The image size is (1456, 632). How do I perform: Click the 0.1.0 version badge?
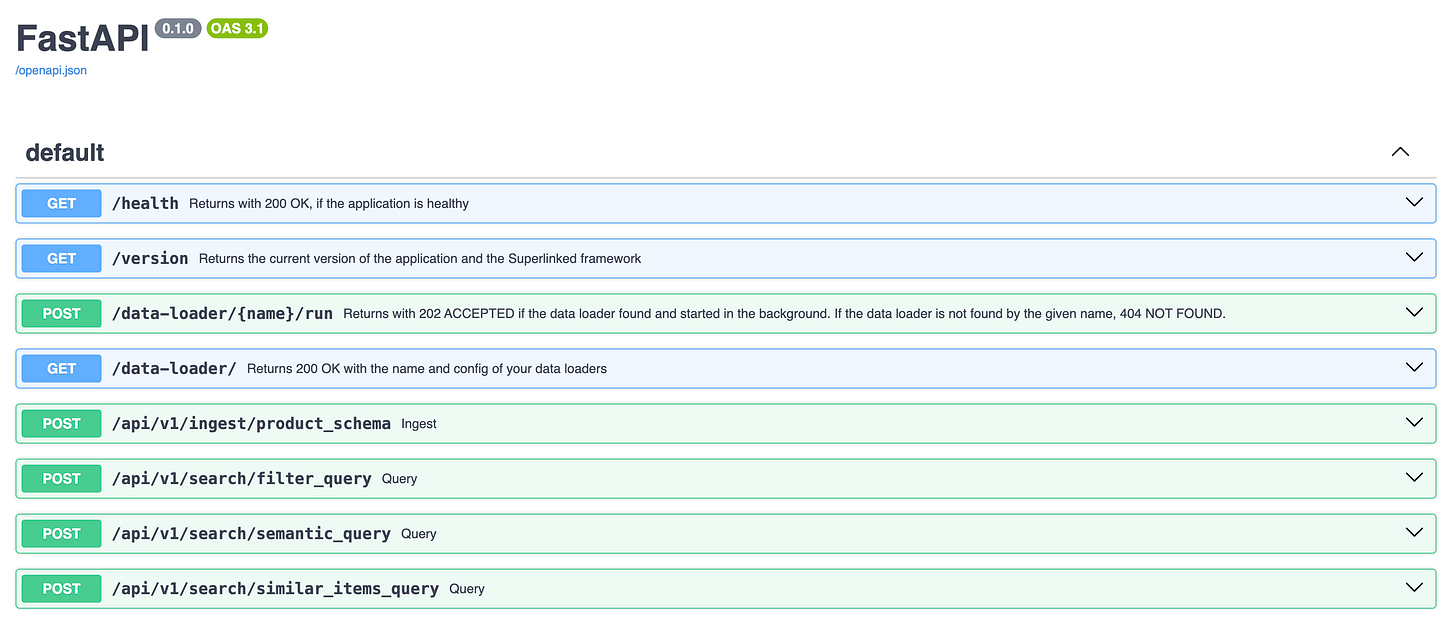tap(178, 29)
